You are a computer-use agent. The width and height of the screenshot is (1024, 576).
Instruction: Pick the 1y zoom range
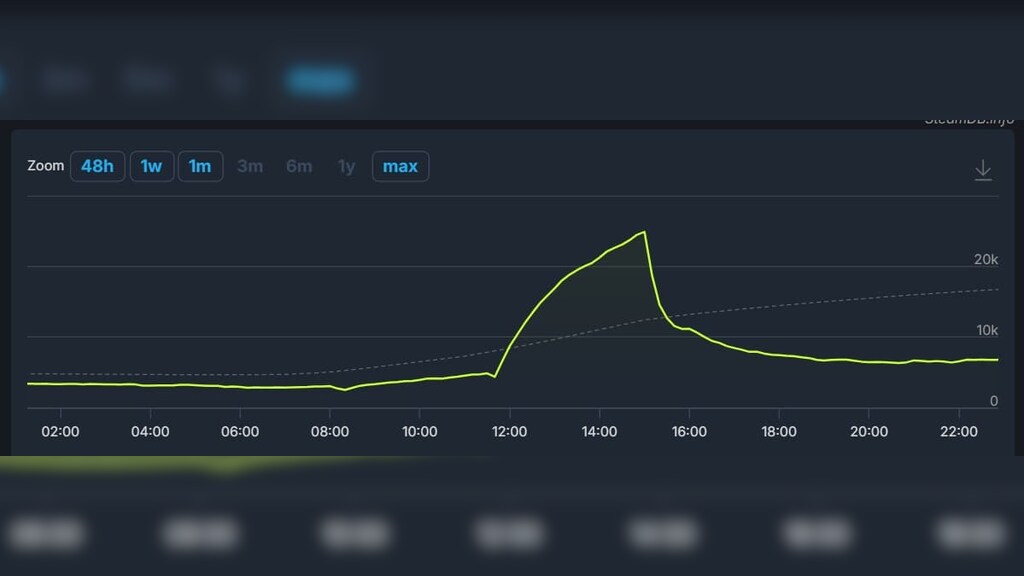click(x=346, y=166)
